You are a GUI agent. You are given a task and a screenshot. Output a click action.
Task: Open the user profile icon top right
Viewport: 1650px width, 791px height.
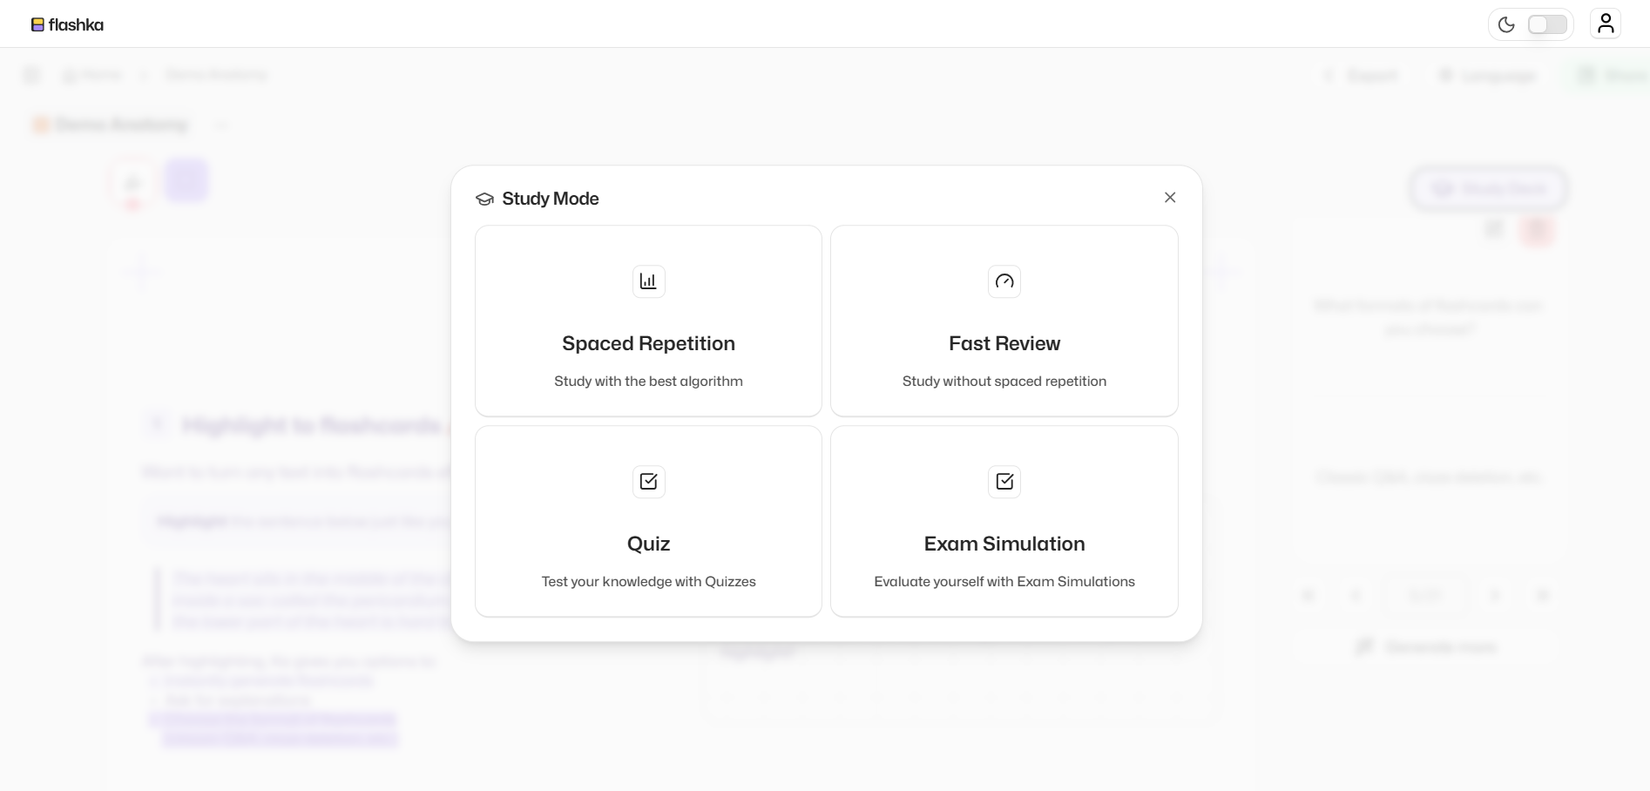click(x=1605, y=23)
